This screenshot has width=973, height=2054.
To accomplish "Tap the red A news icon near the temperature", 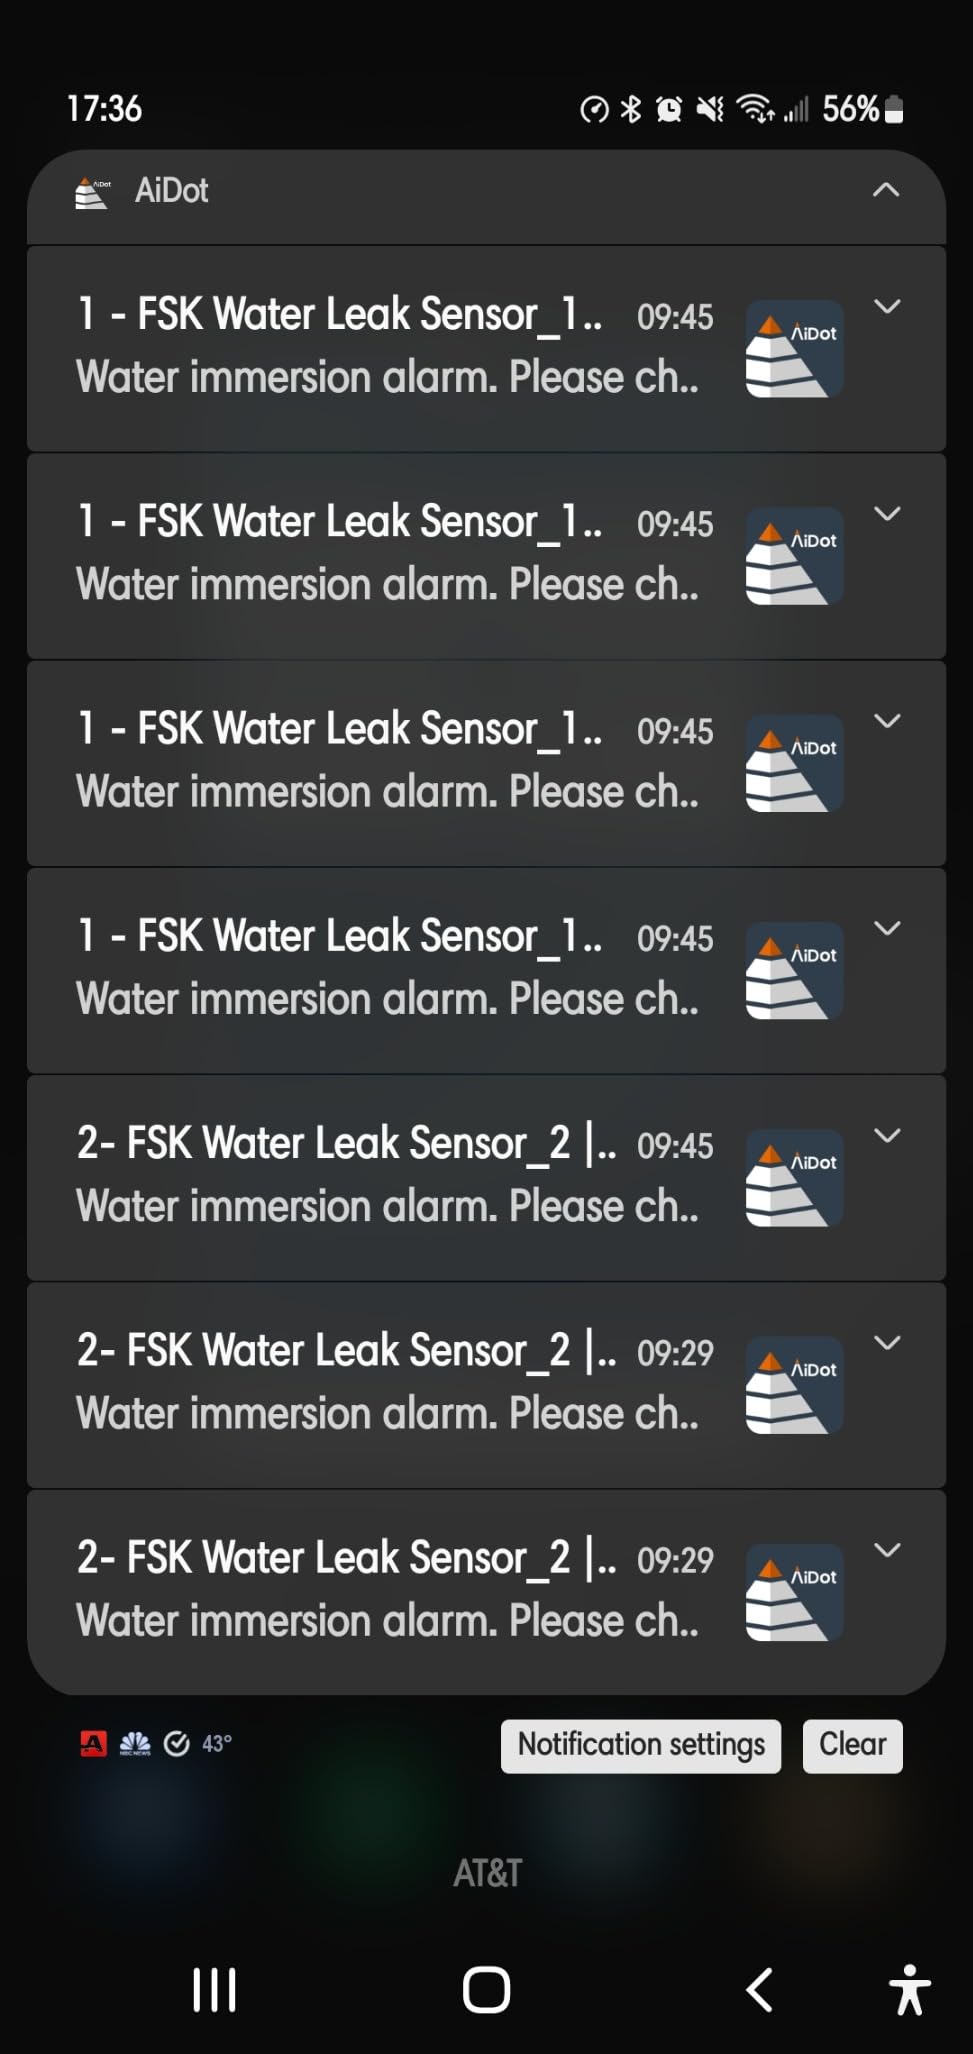I will click(92, 1743).
